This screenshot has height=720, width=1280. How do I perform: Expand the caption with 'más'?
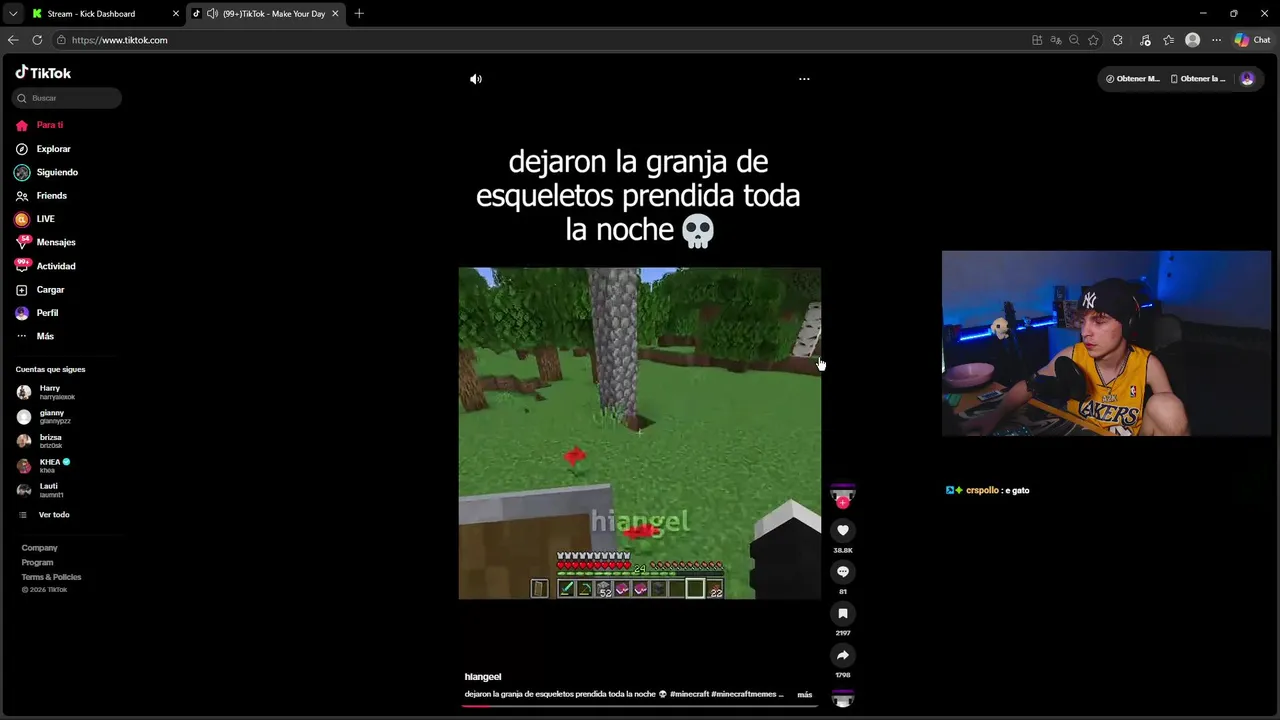[x=804, y=694]
